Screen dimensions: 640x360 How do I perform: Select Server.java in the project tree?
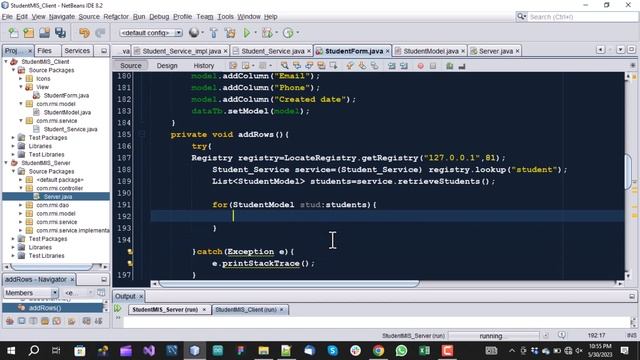(x=58, y=197)
